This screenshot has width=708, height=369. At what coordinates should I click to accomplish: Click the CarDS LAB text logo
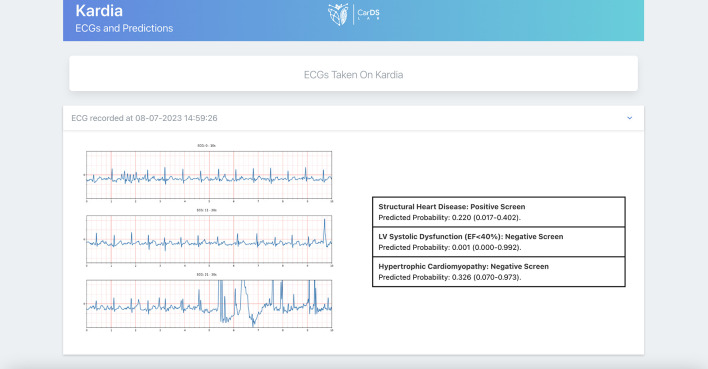pos(368,14)
